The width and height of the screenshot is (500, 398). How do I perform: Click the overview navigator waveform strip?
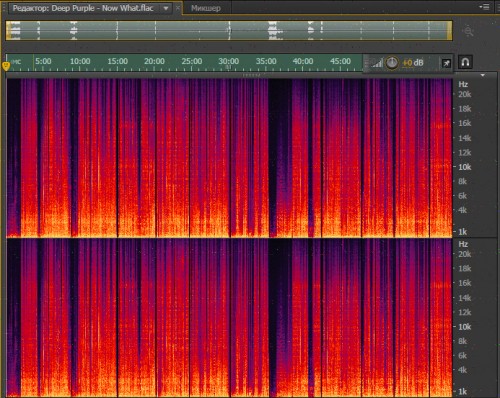(229, 31)
